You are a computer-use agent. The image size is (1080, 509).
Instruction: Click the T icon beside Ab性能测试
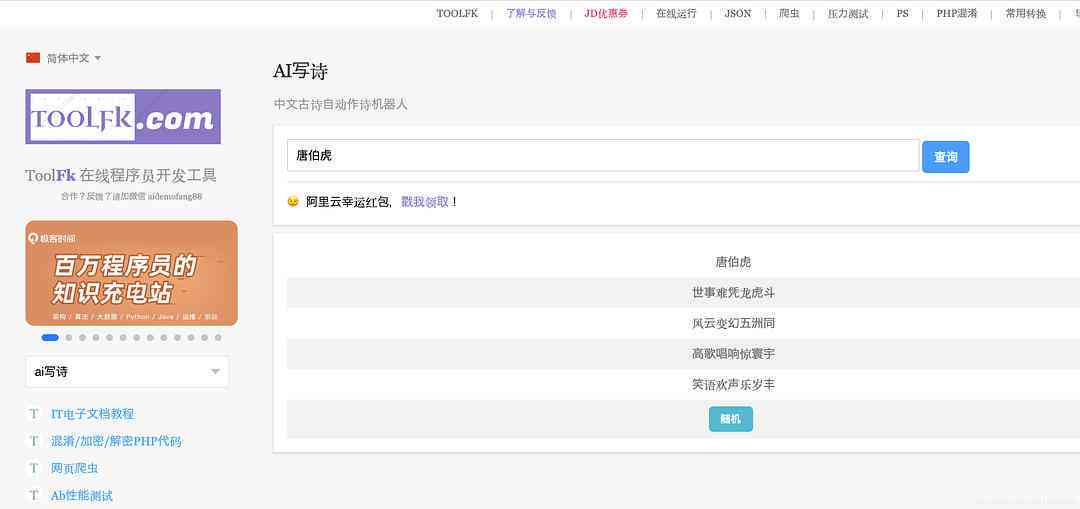pyautogui.click(x=33, y=495)
